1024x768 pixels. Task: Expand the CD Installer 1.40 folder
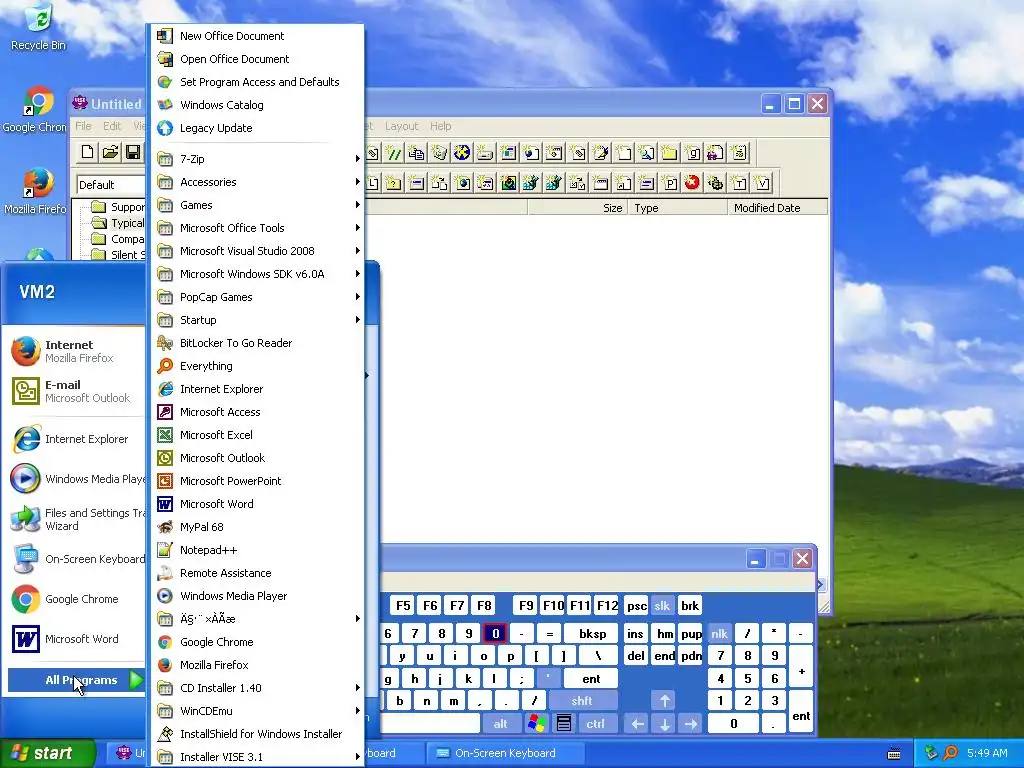click(x=257, y=688)
